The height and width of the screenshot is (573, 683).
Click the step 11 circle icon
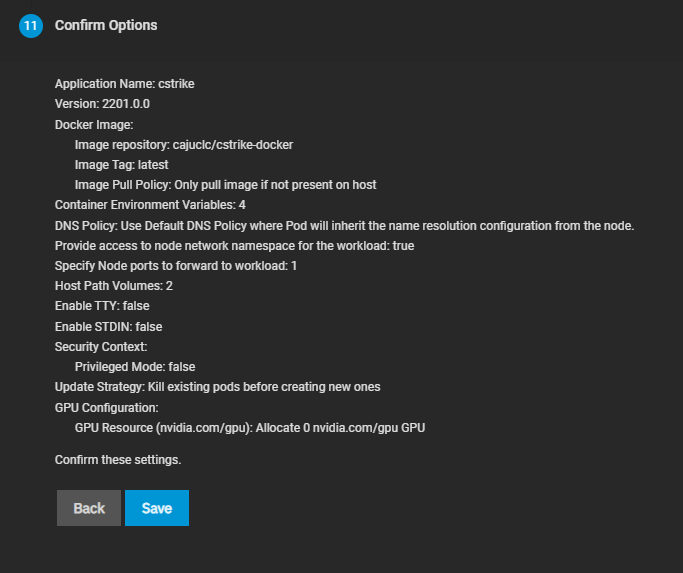[30, 26]
